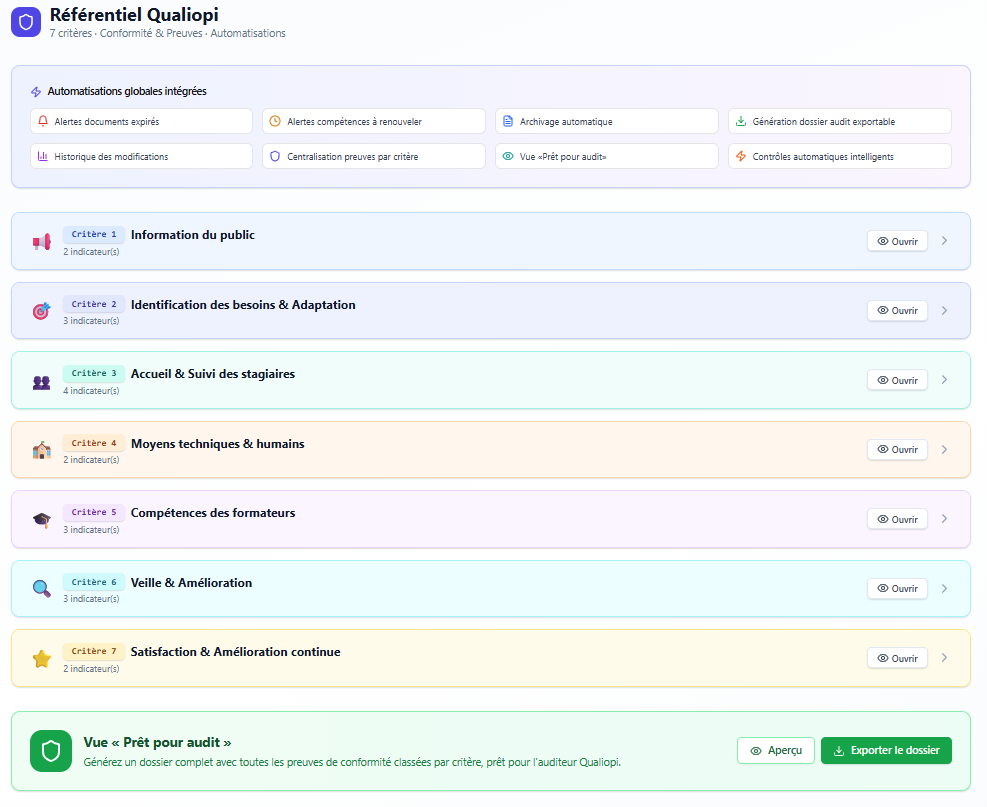Click the Critère 1 badge
987x807 pixels.
coord(94,234)
